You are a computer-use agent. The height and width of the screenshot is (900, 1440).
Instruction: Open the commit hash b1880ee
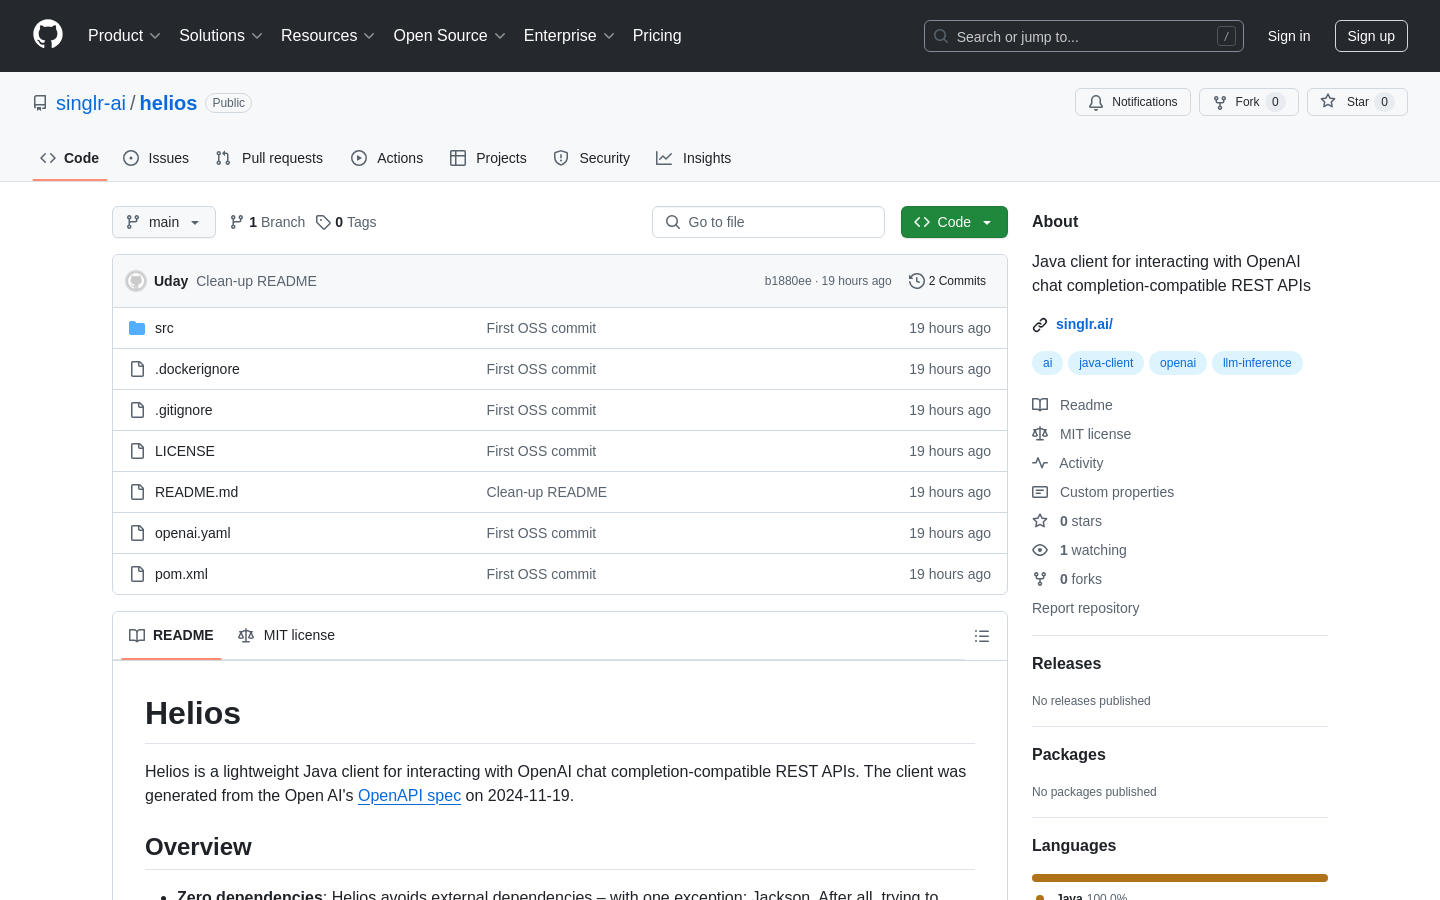pos(788,281)
